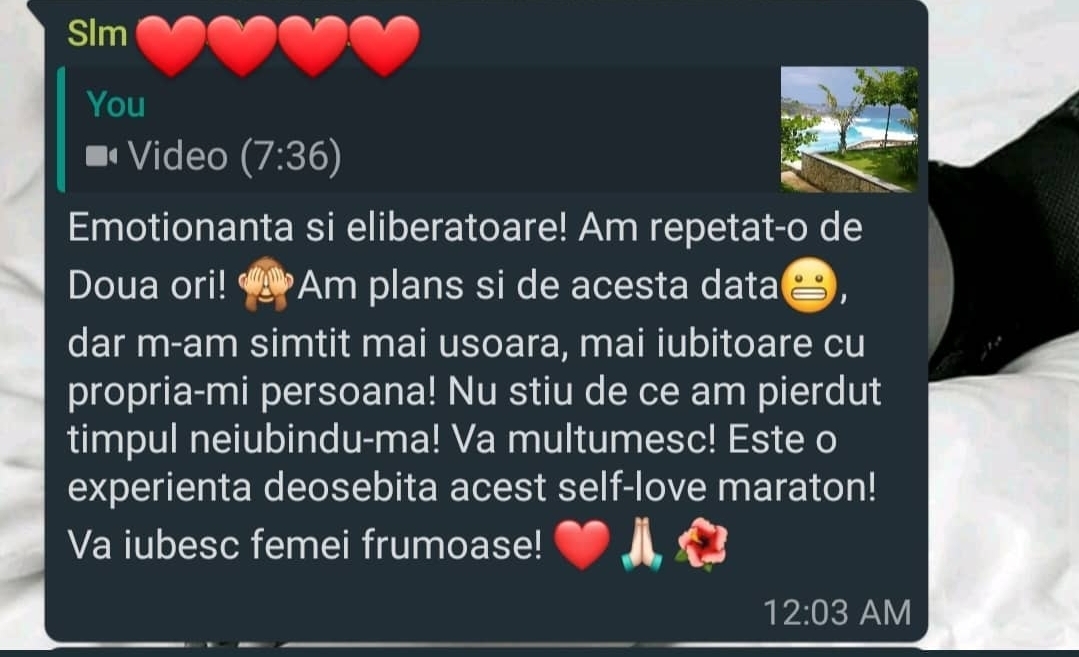Click the red heart after "frumoase!"
1079x657 pixels.
click(x=581, y=544)
